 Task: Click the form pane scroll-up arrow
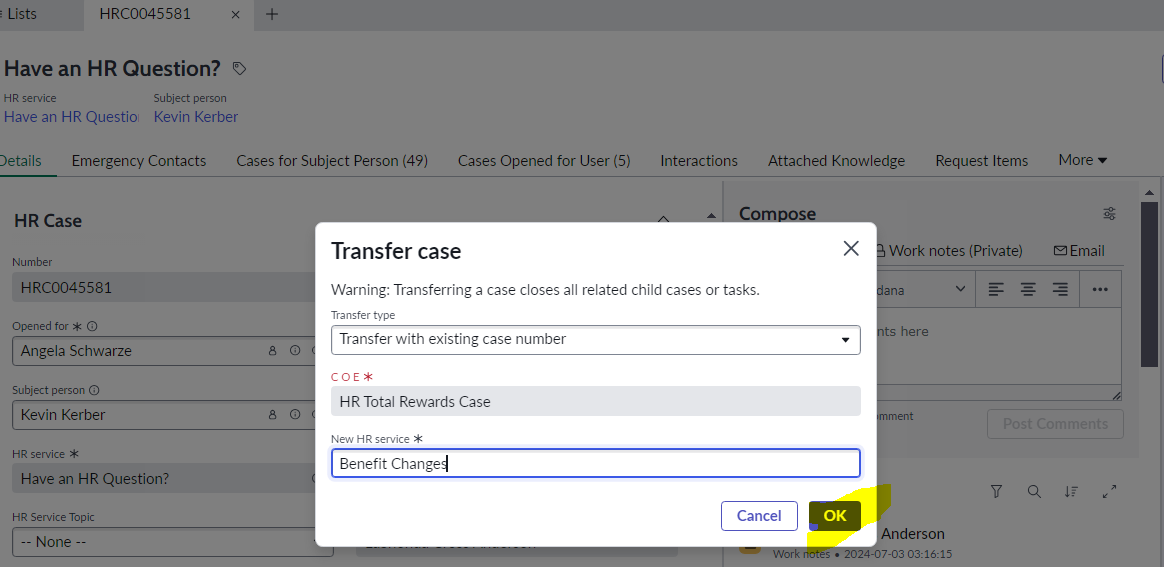(x=711, y=216)
